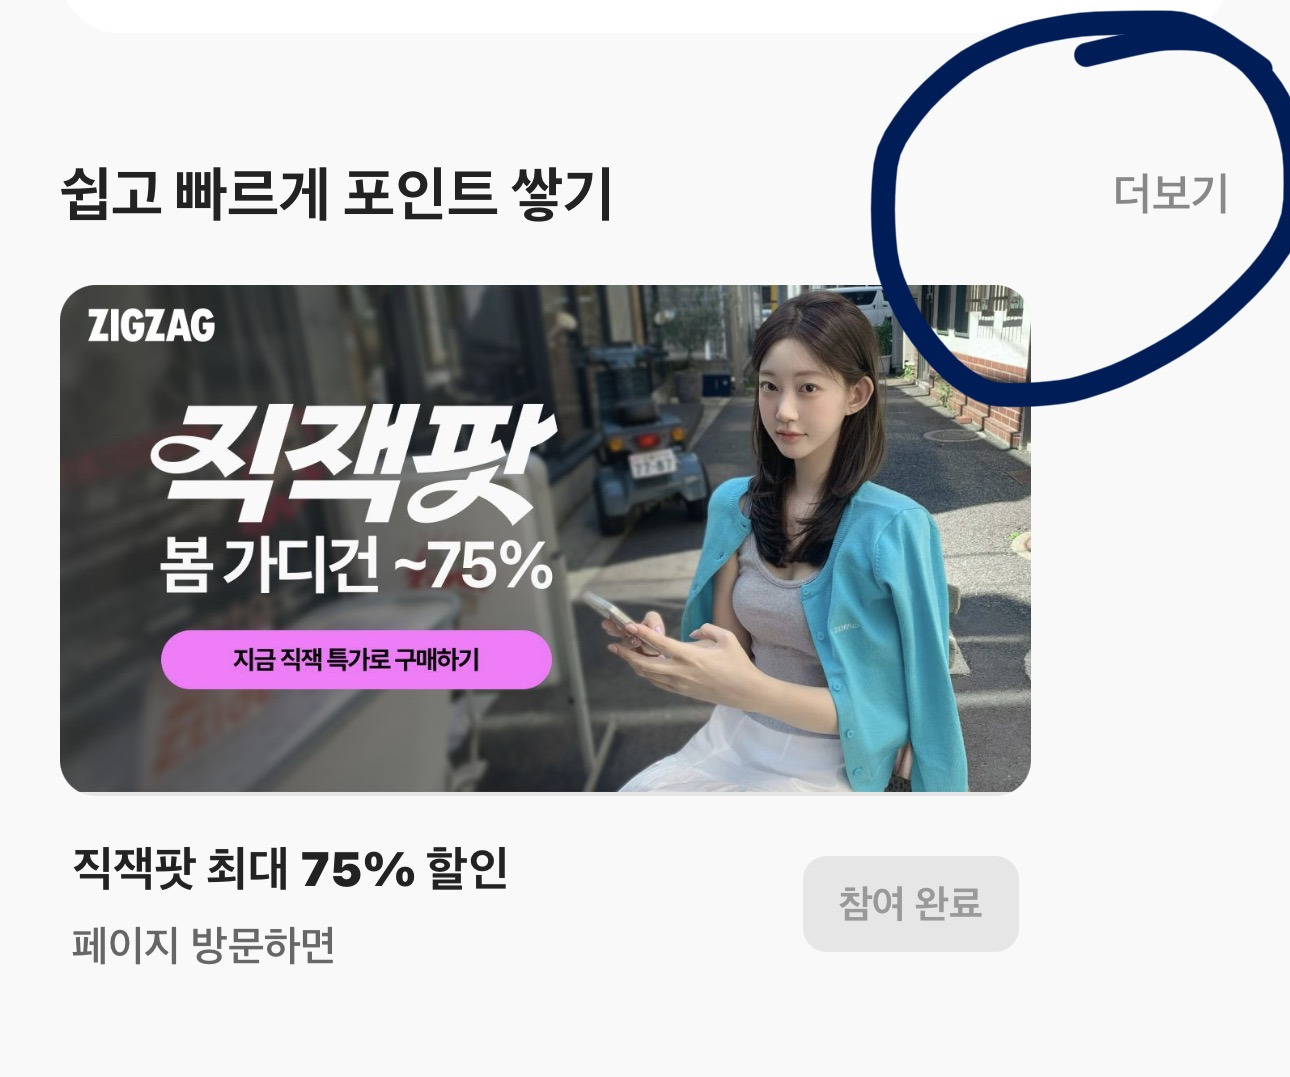Screen dimensions: 1290x1077
Task: Click the small logo on blue cardigan
Action: coord(848,629)
